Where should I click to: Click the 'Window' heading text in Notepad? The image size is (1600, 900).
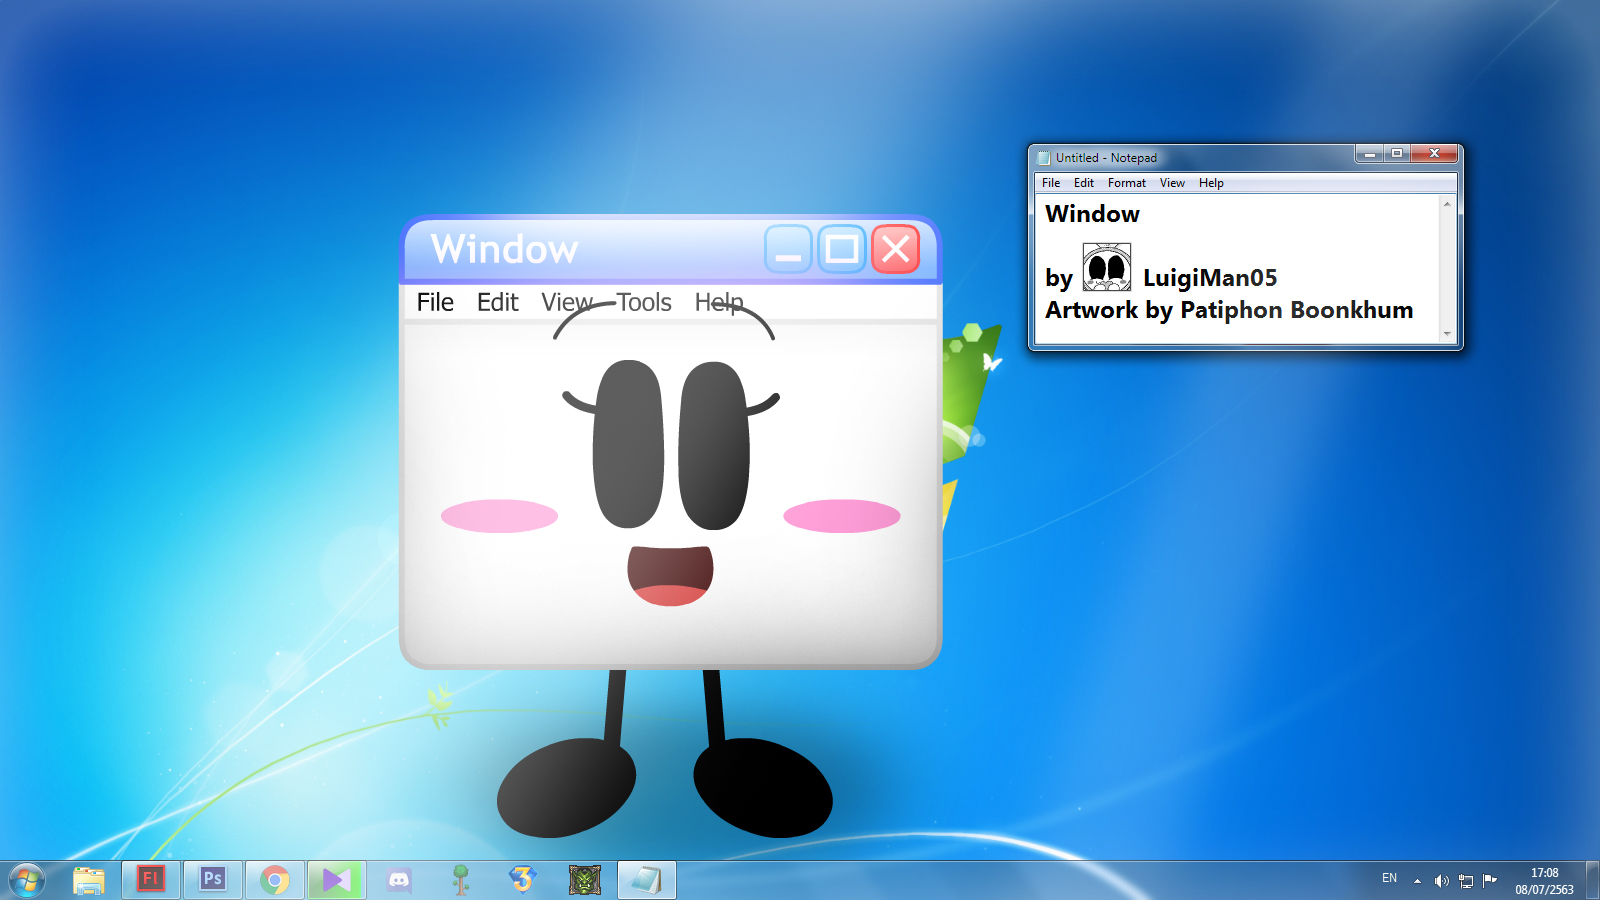[1092, 214]
